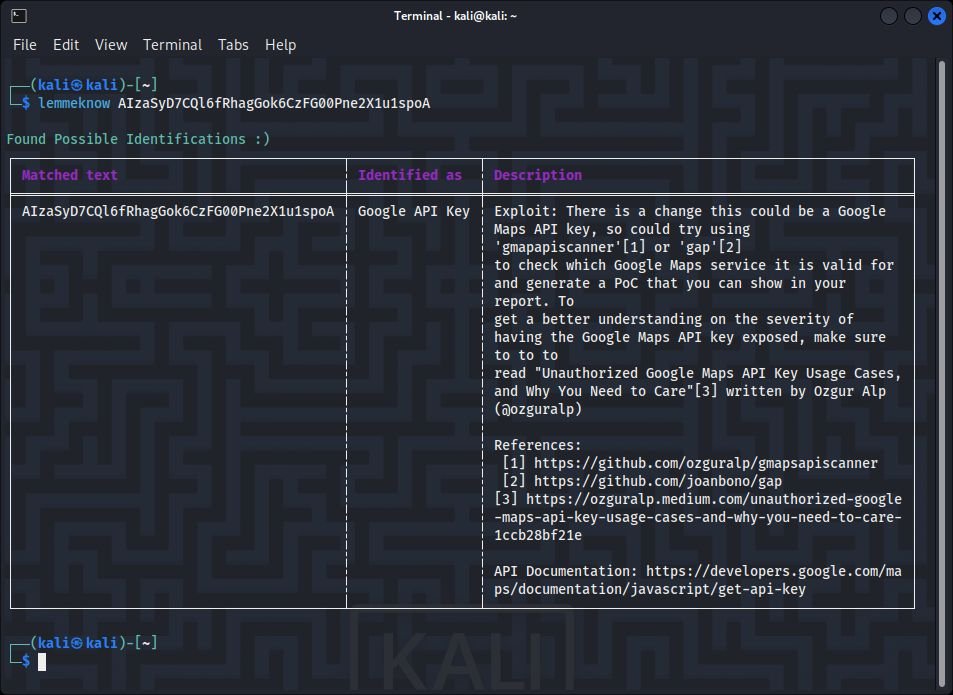Click the "Google API Key" table cell
Image resolution: width=953 pixels, height=695 pixels.
(x=413, y=211)
